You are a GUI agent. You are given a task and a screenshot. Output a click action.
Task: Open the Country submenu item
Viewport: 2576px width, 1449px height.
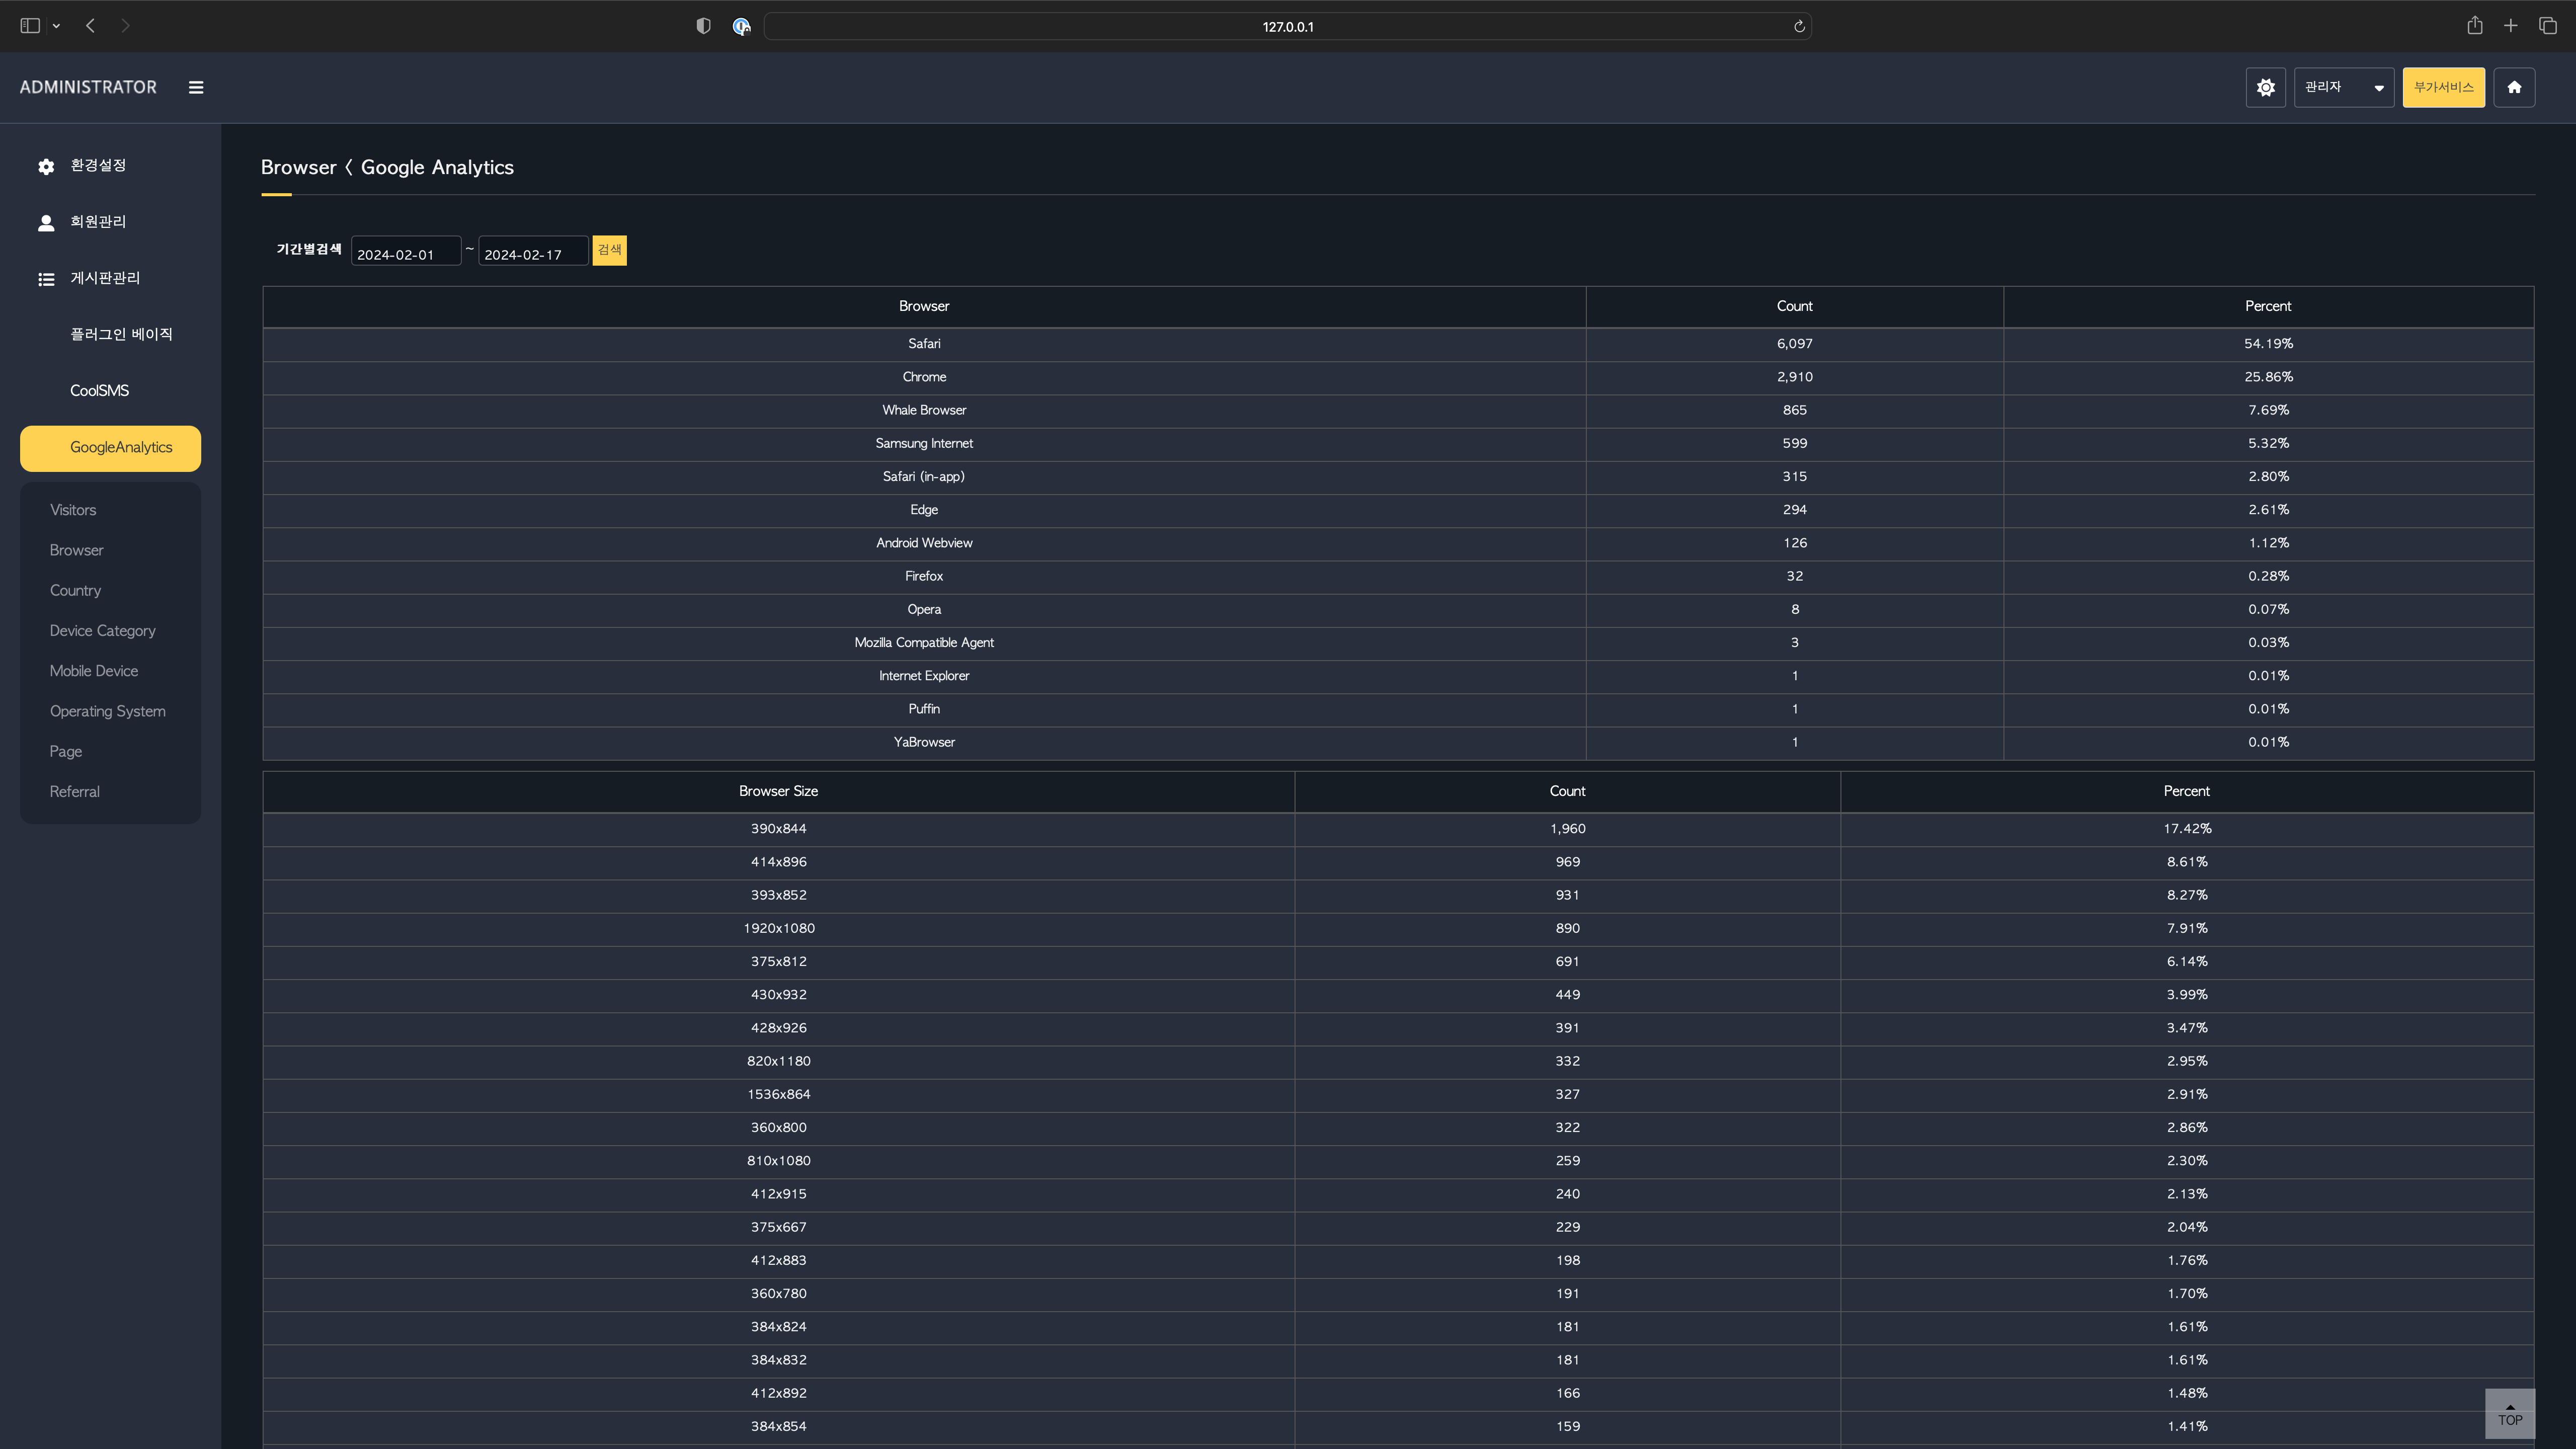pyautogui.click(x=75, y=591)
